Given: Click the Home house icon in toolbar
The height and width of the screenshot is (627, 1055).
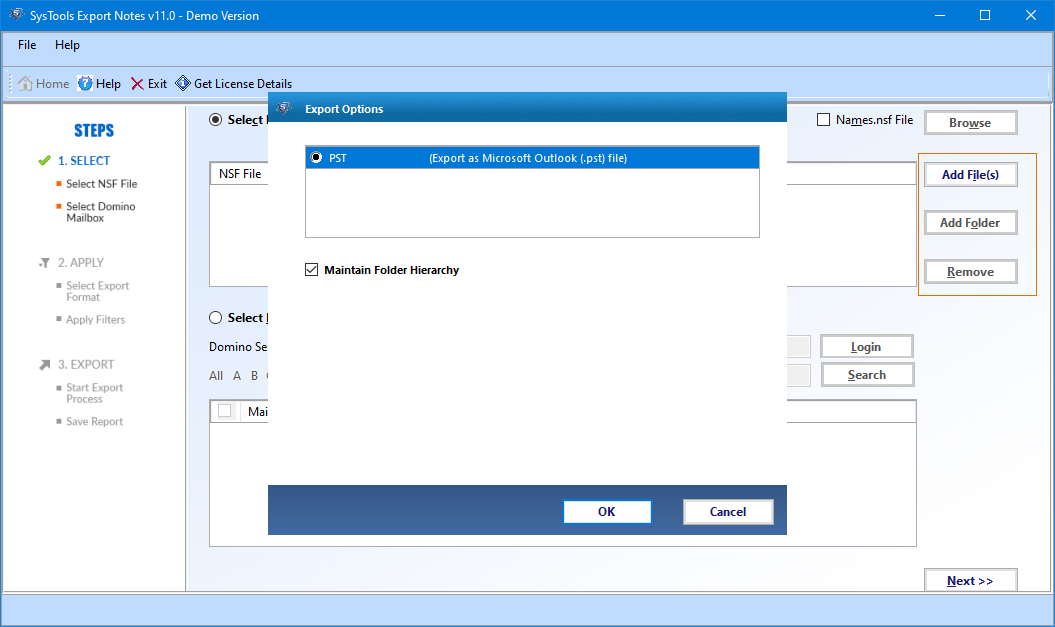Looking at the screenshot, I should coord(25,83).
